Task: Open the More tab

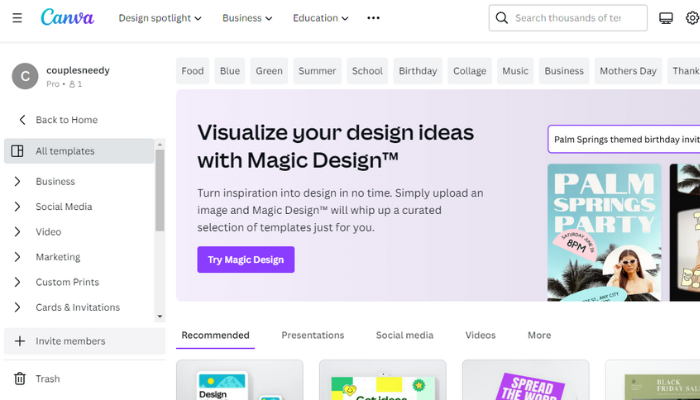Action: point(539,335)
